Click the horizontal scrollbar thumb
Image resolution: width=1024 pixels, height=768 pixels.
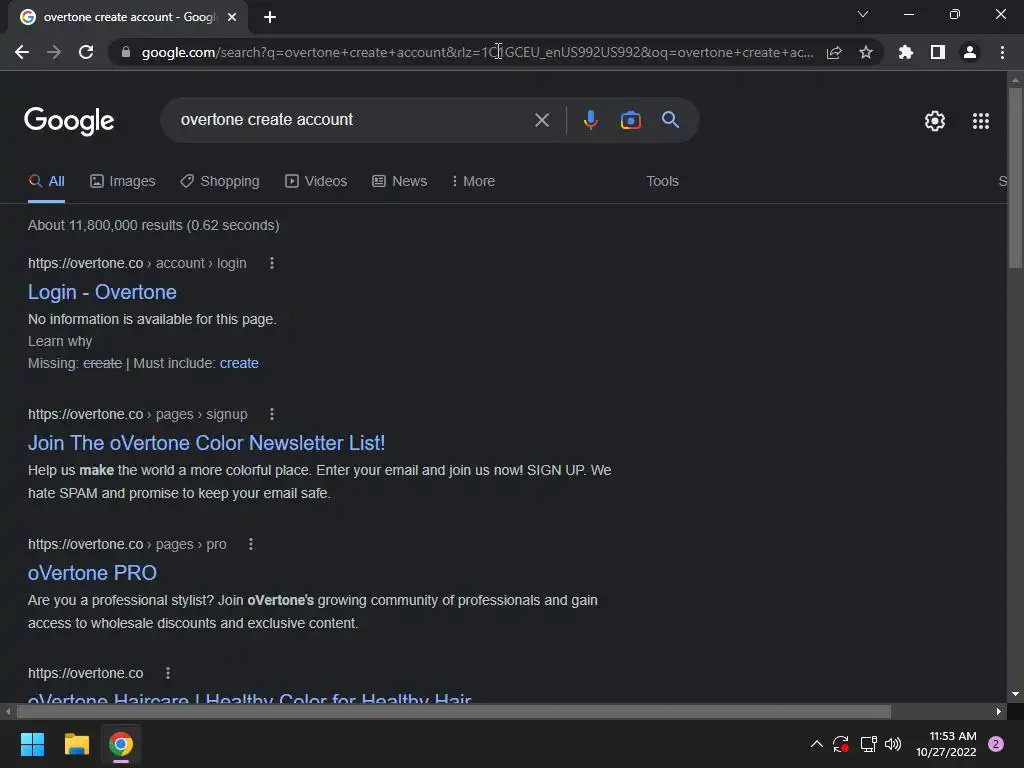coord(454,711)
